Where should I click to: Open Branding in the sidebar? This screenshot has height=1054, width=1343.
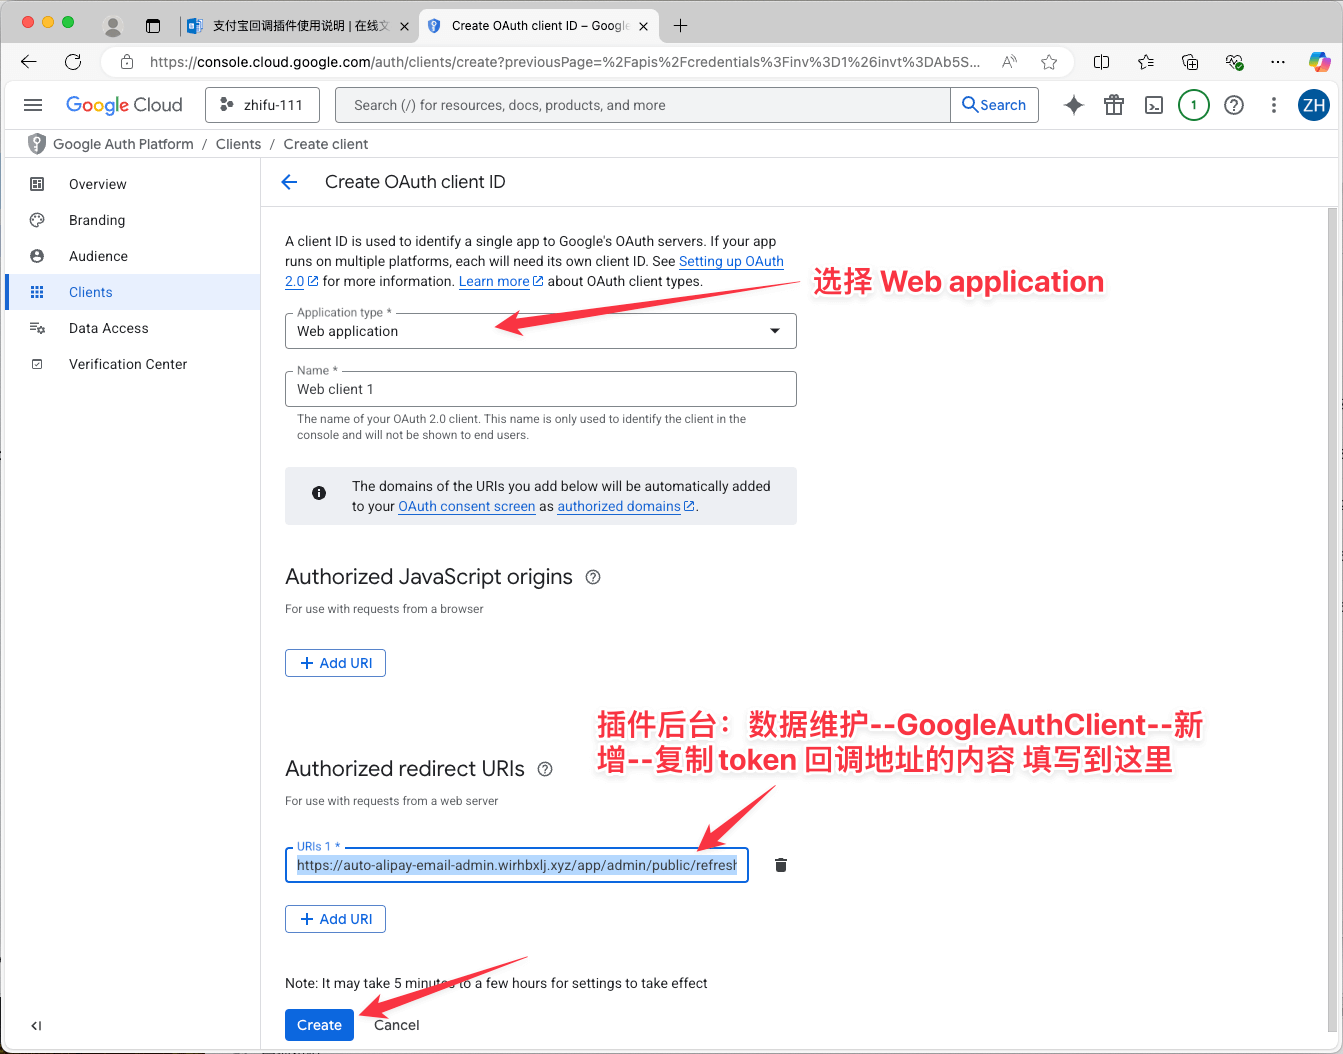click(x=132, y=220)
